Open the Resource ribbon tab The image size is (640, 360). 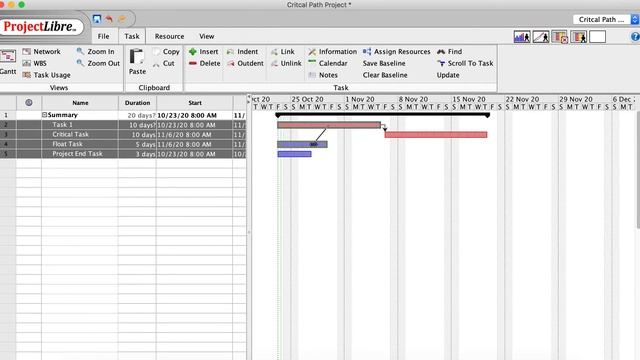(x=169, y=36)
